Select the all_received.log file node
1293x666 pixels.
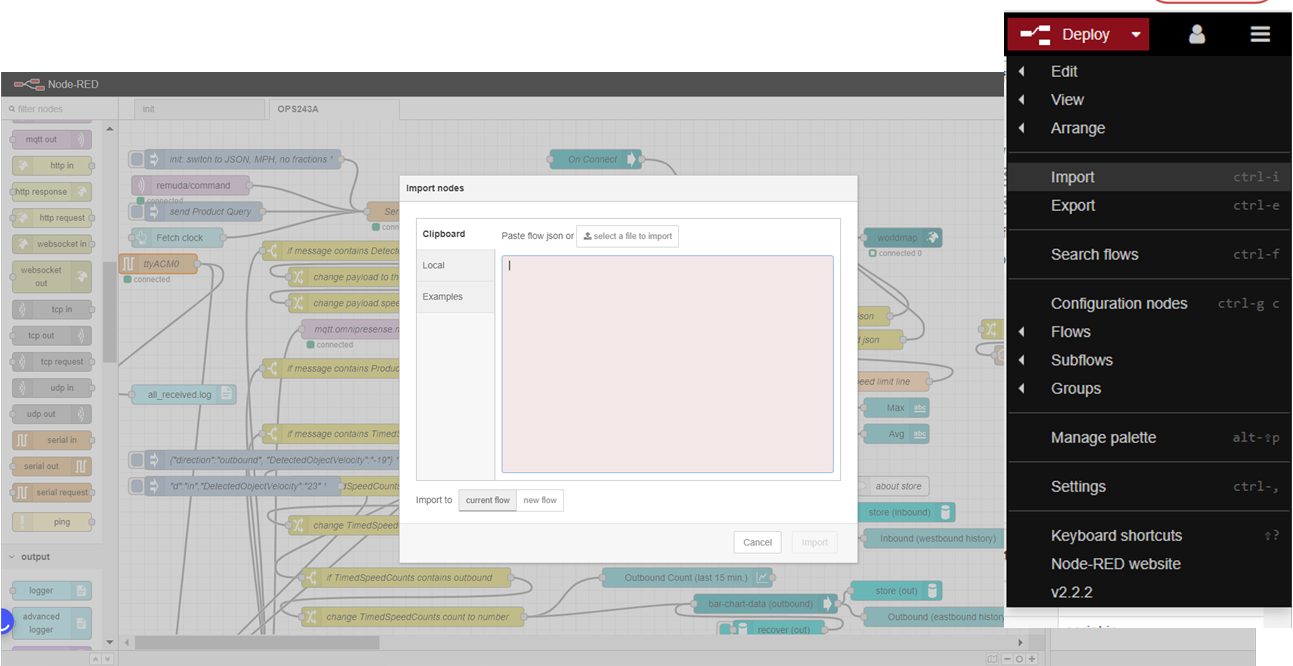coord(184,394)
